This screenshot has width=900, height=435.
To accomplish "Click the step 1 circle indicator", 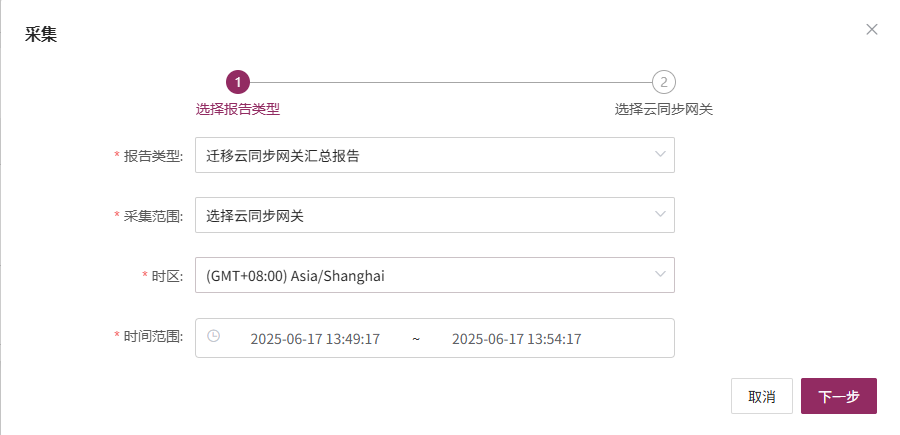I will [238, 82].
